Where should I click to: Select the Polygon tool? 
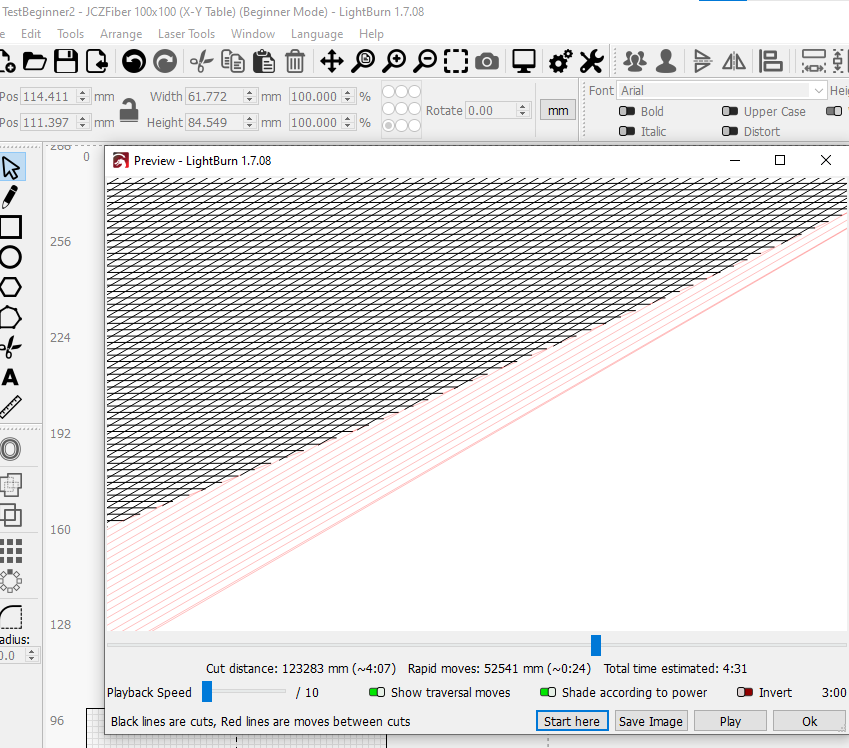point(12,287)
